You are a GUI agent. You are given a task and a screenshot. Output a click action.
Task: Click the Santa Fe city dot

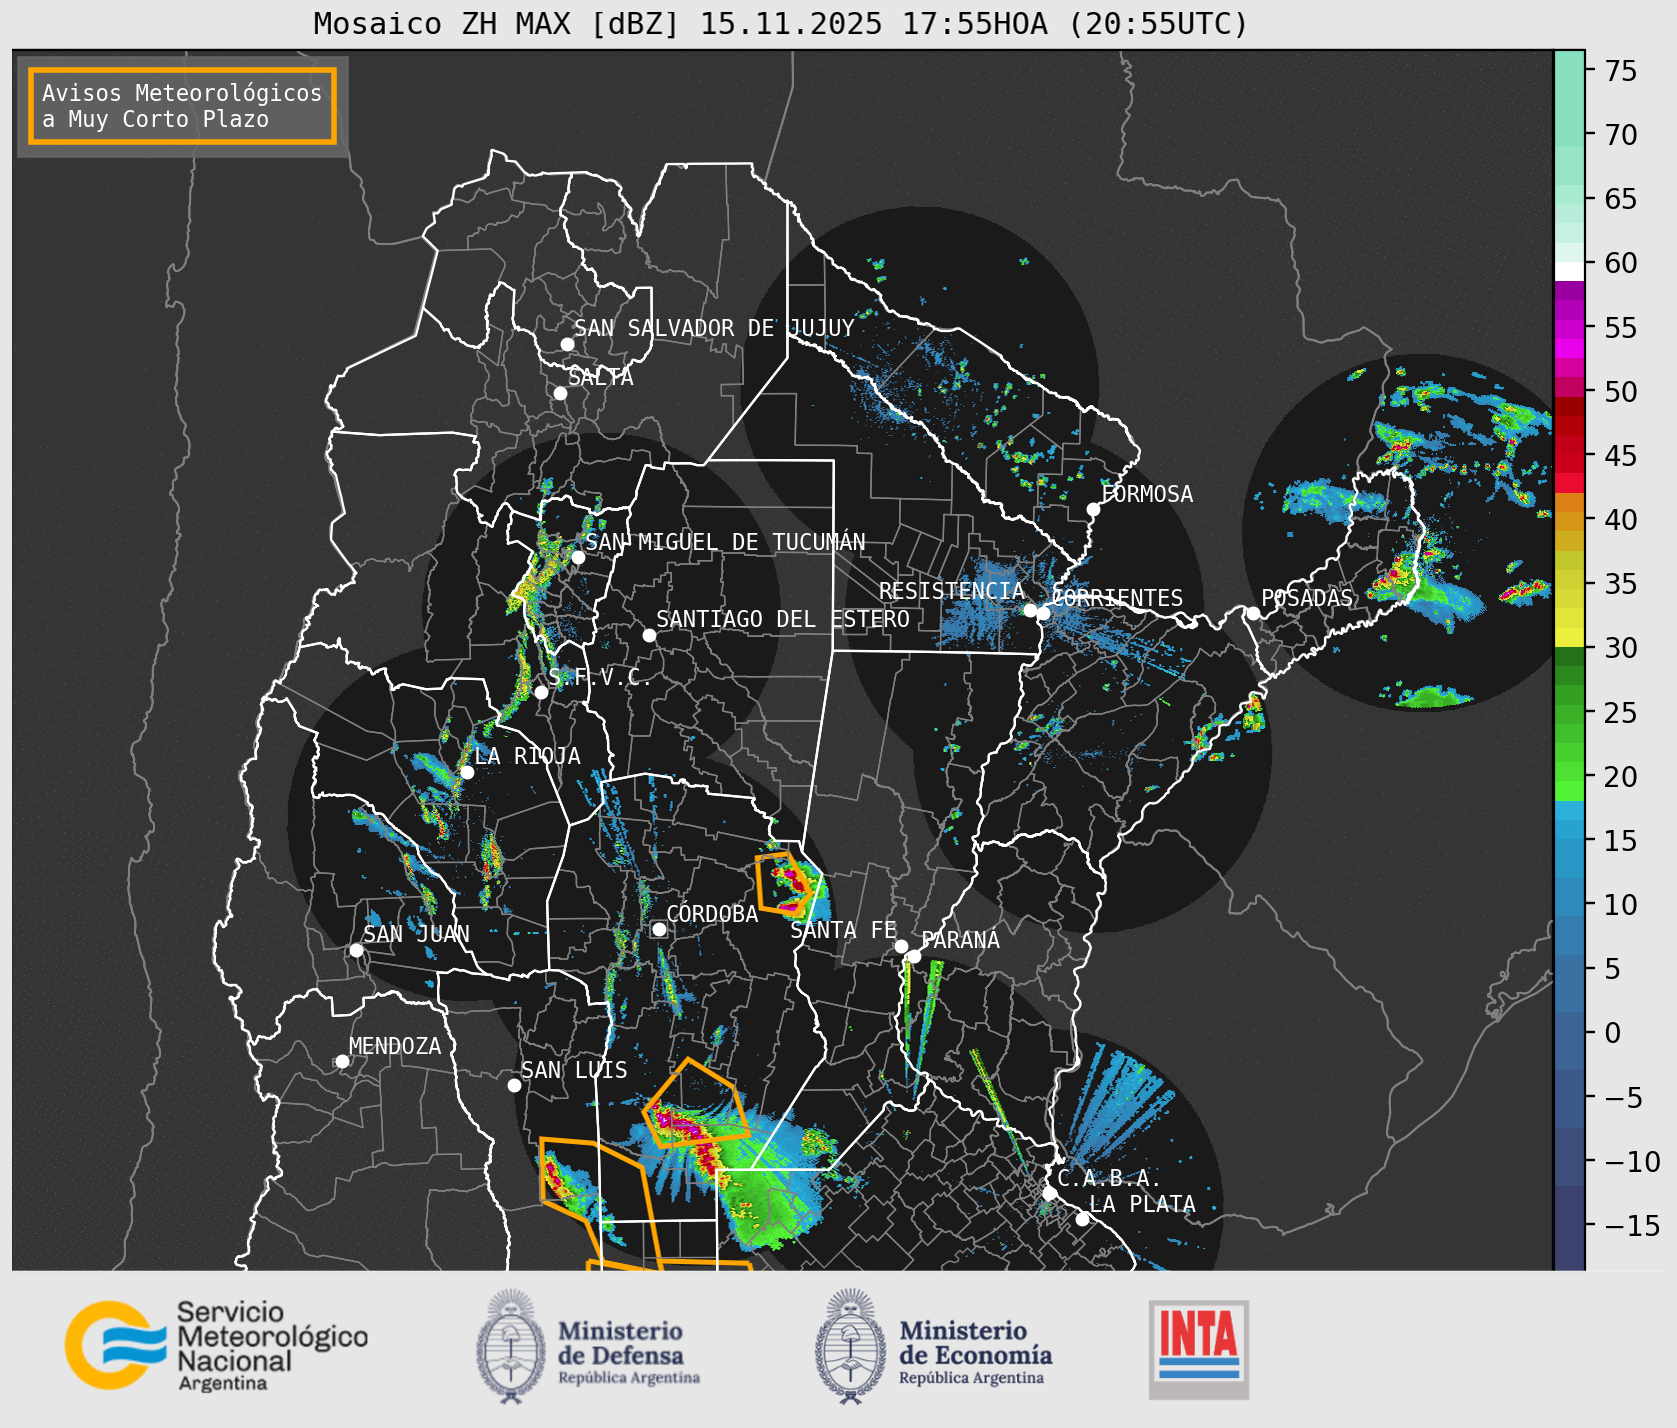coord(901,946)
